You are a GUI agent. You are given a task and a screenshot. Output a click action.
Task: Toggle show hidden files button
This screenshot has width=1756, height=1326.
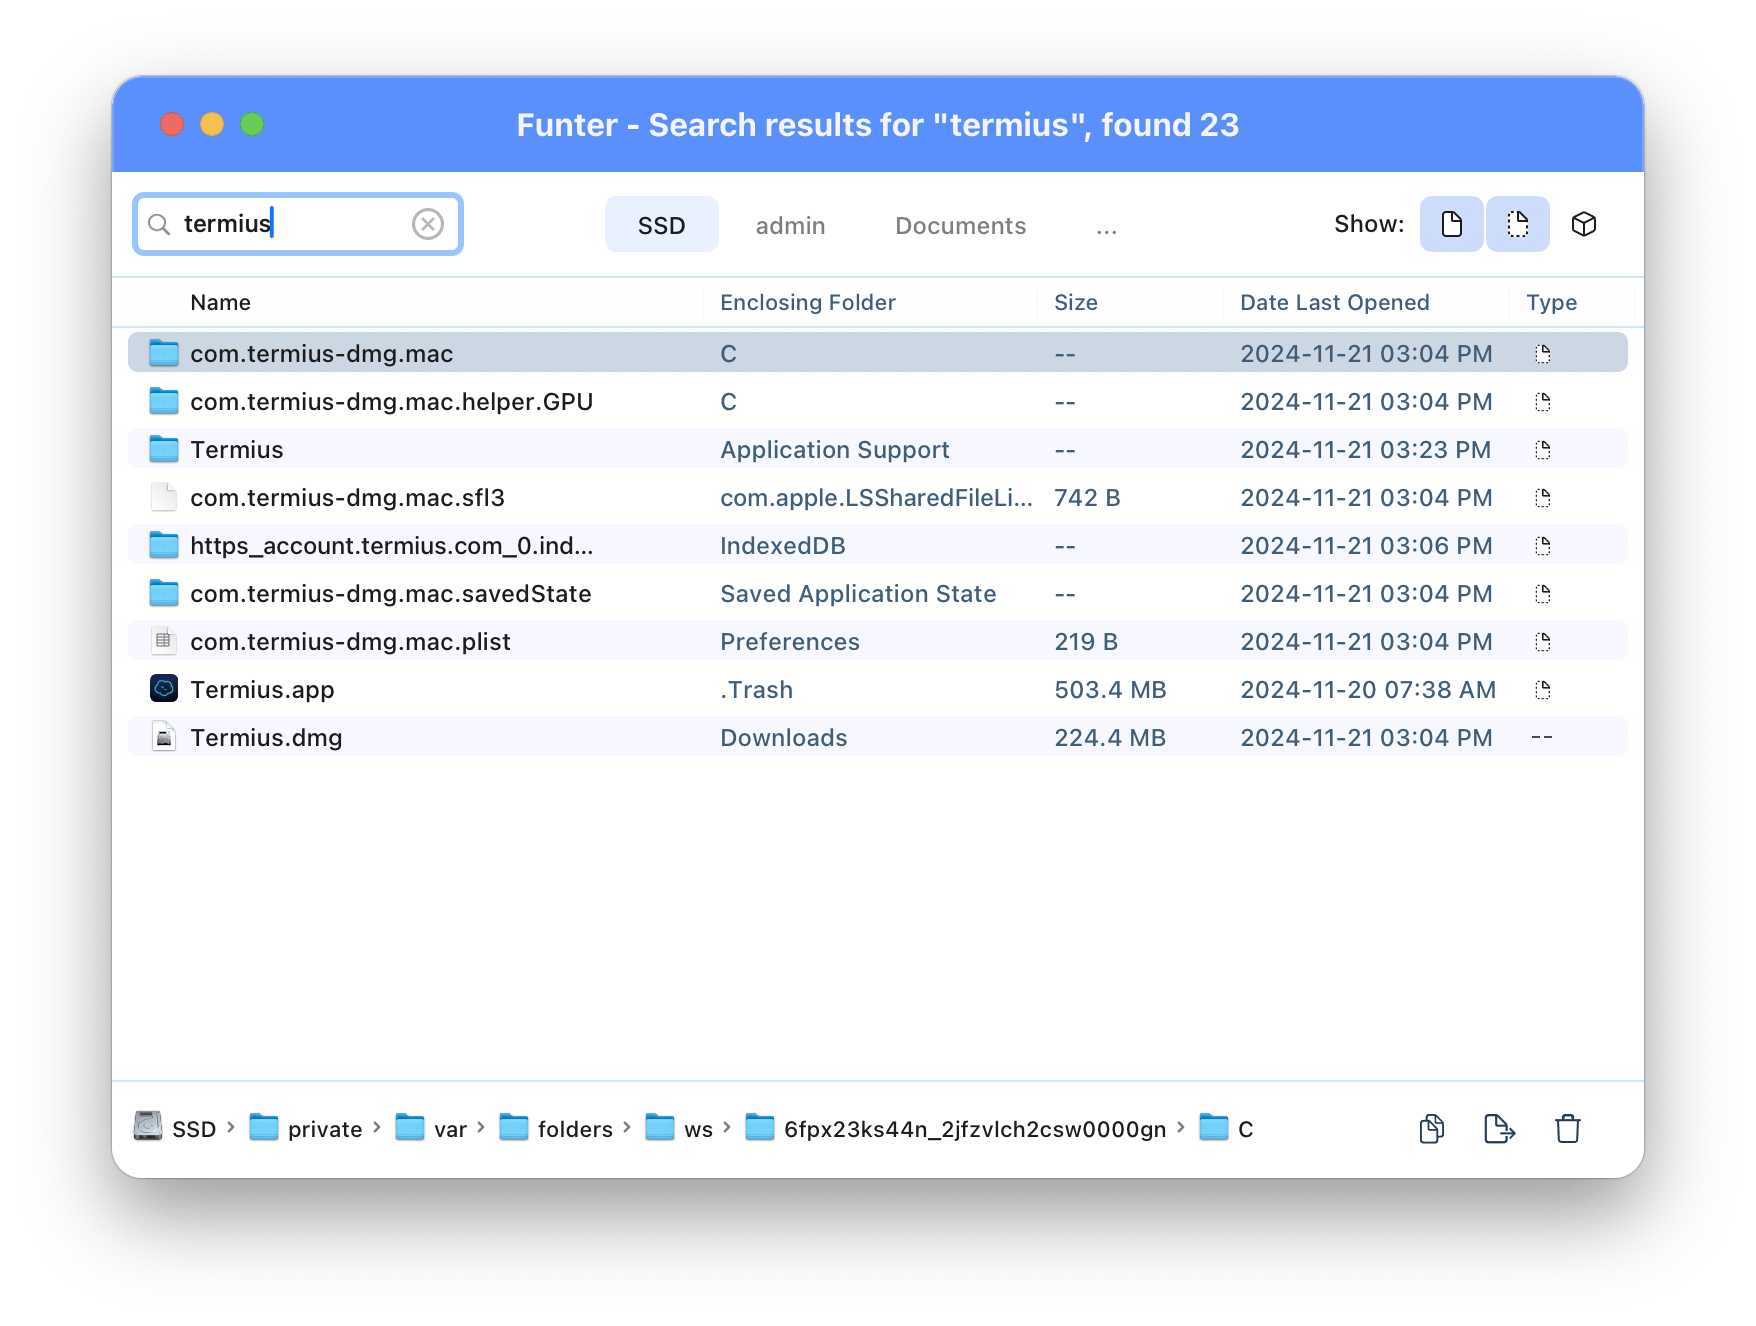coord(1517,224)
